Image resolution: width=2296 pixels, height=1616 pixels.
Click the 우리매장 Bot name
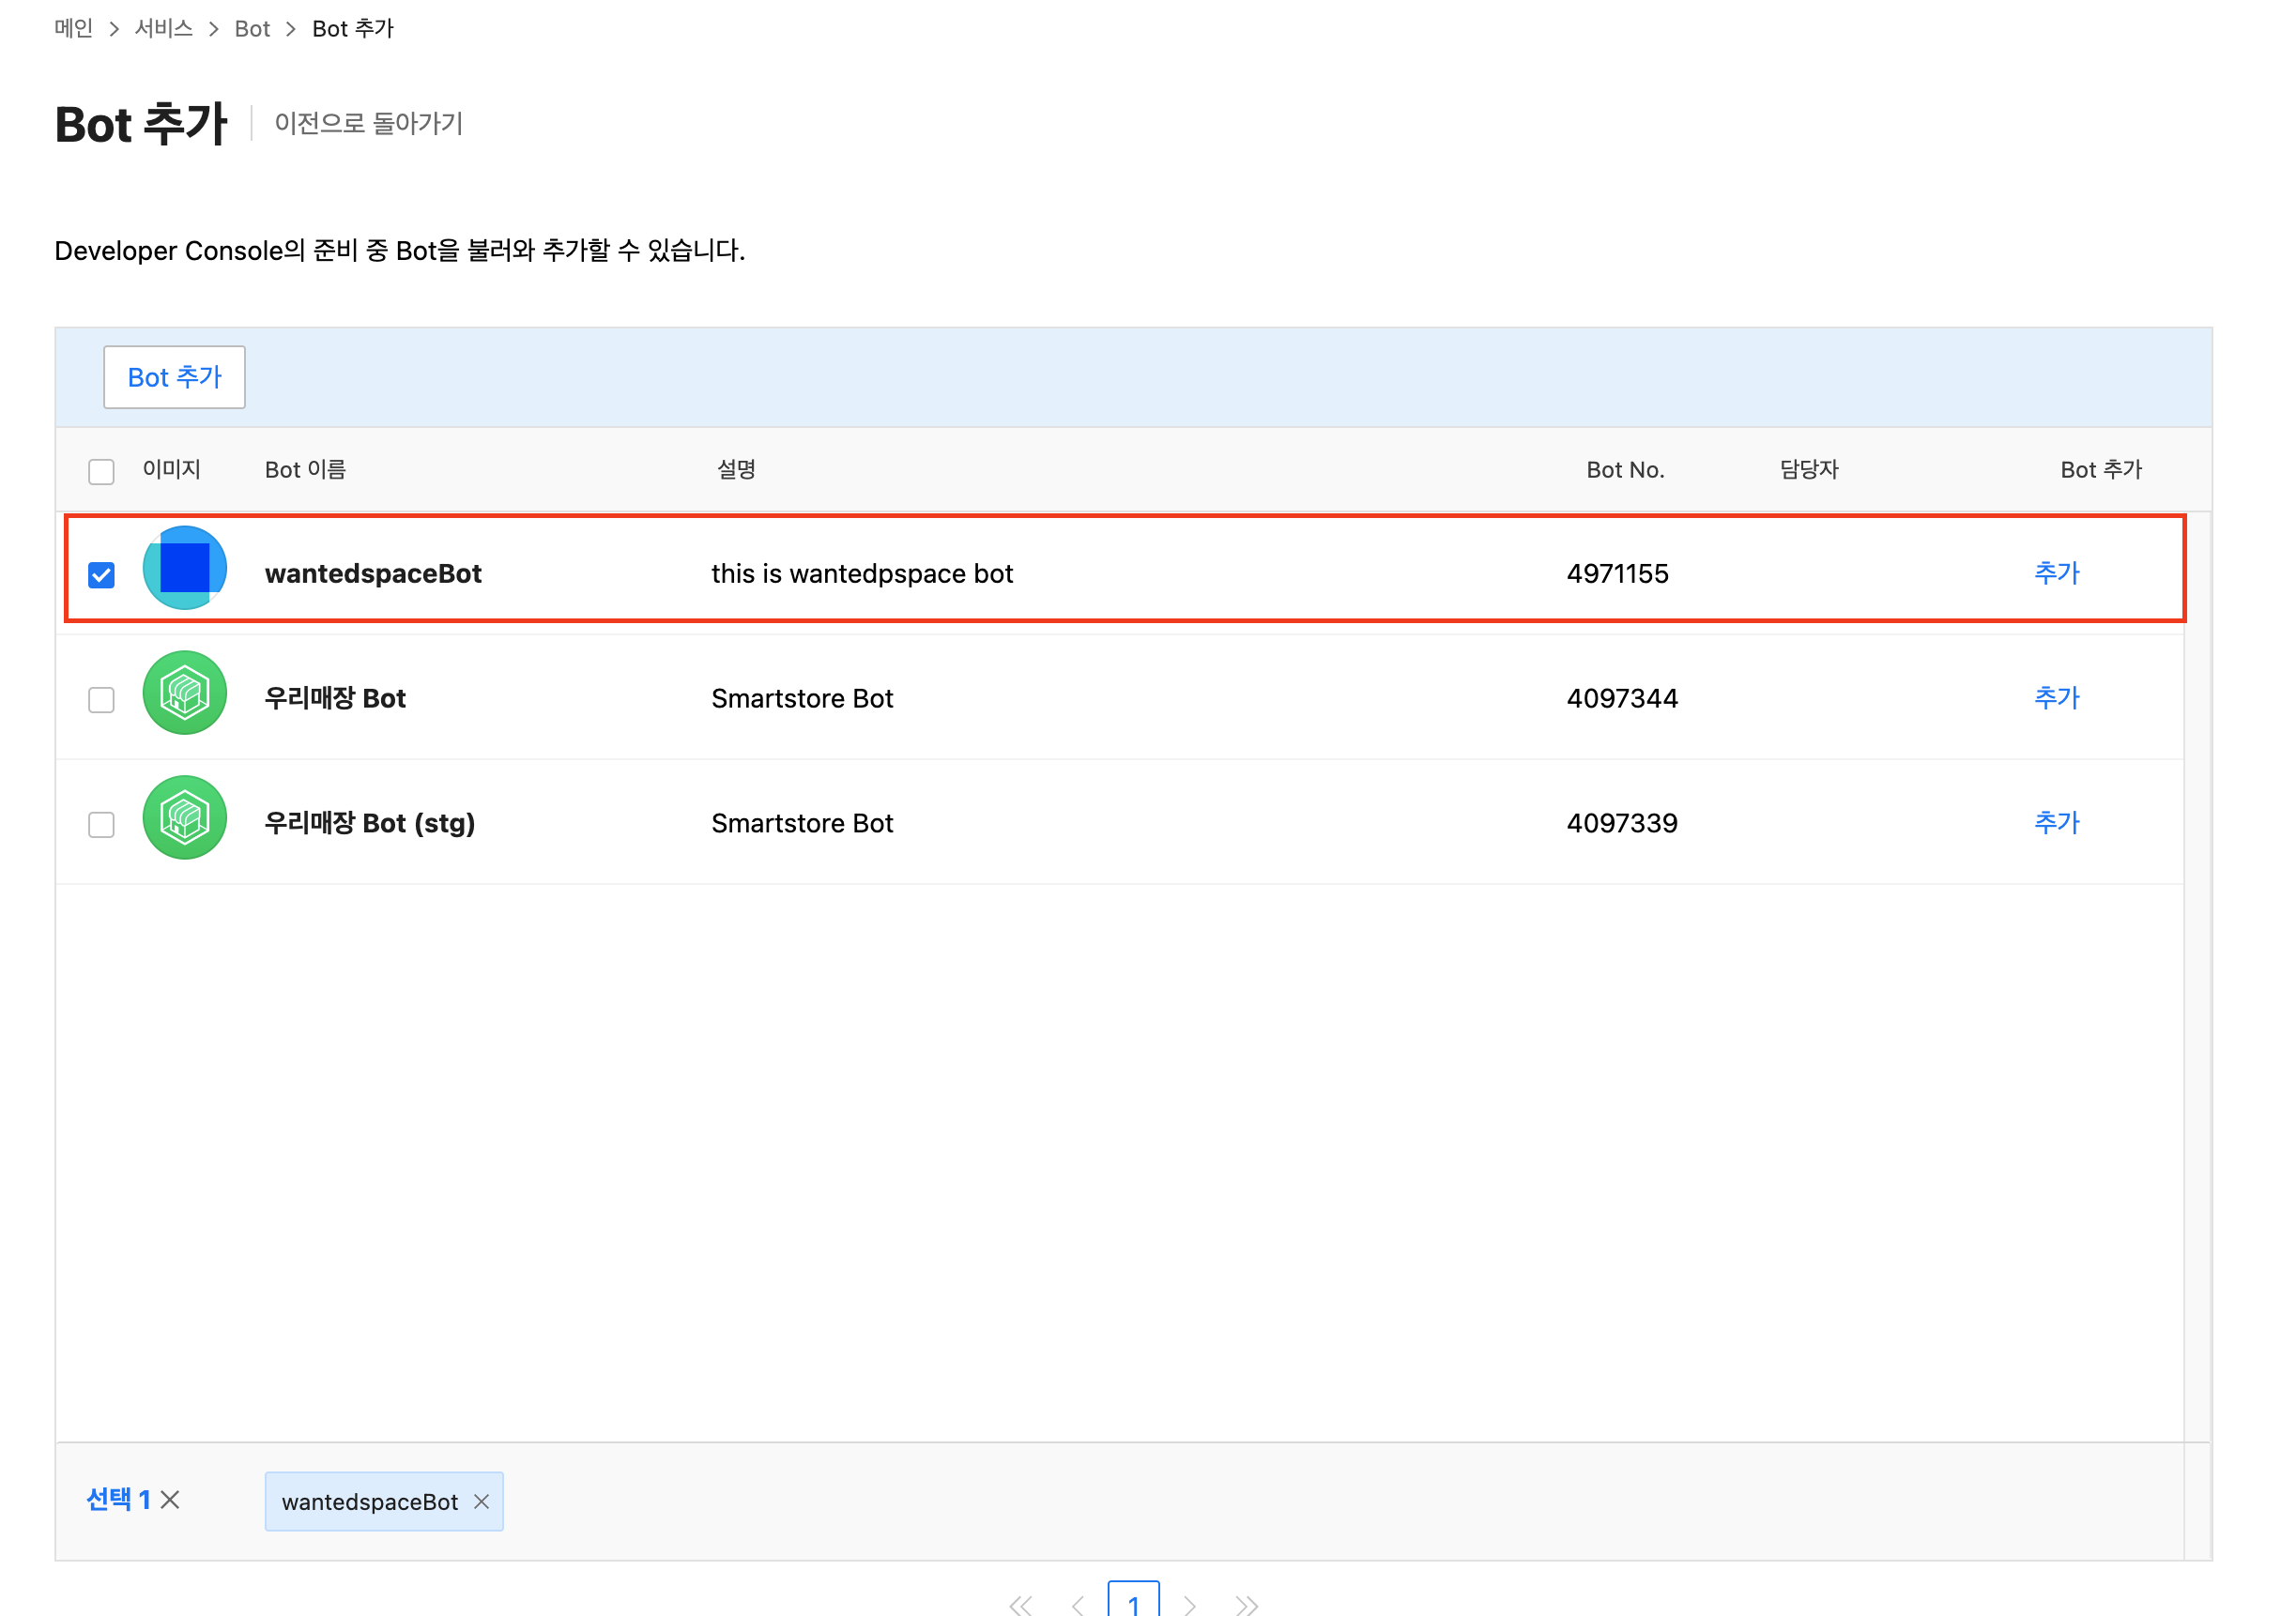pyautogui.click(x=335, y=698)
